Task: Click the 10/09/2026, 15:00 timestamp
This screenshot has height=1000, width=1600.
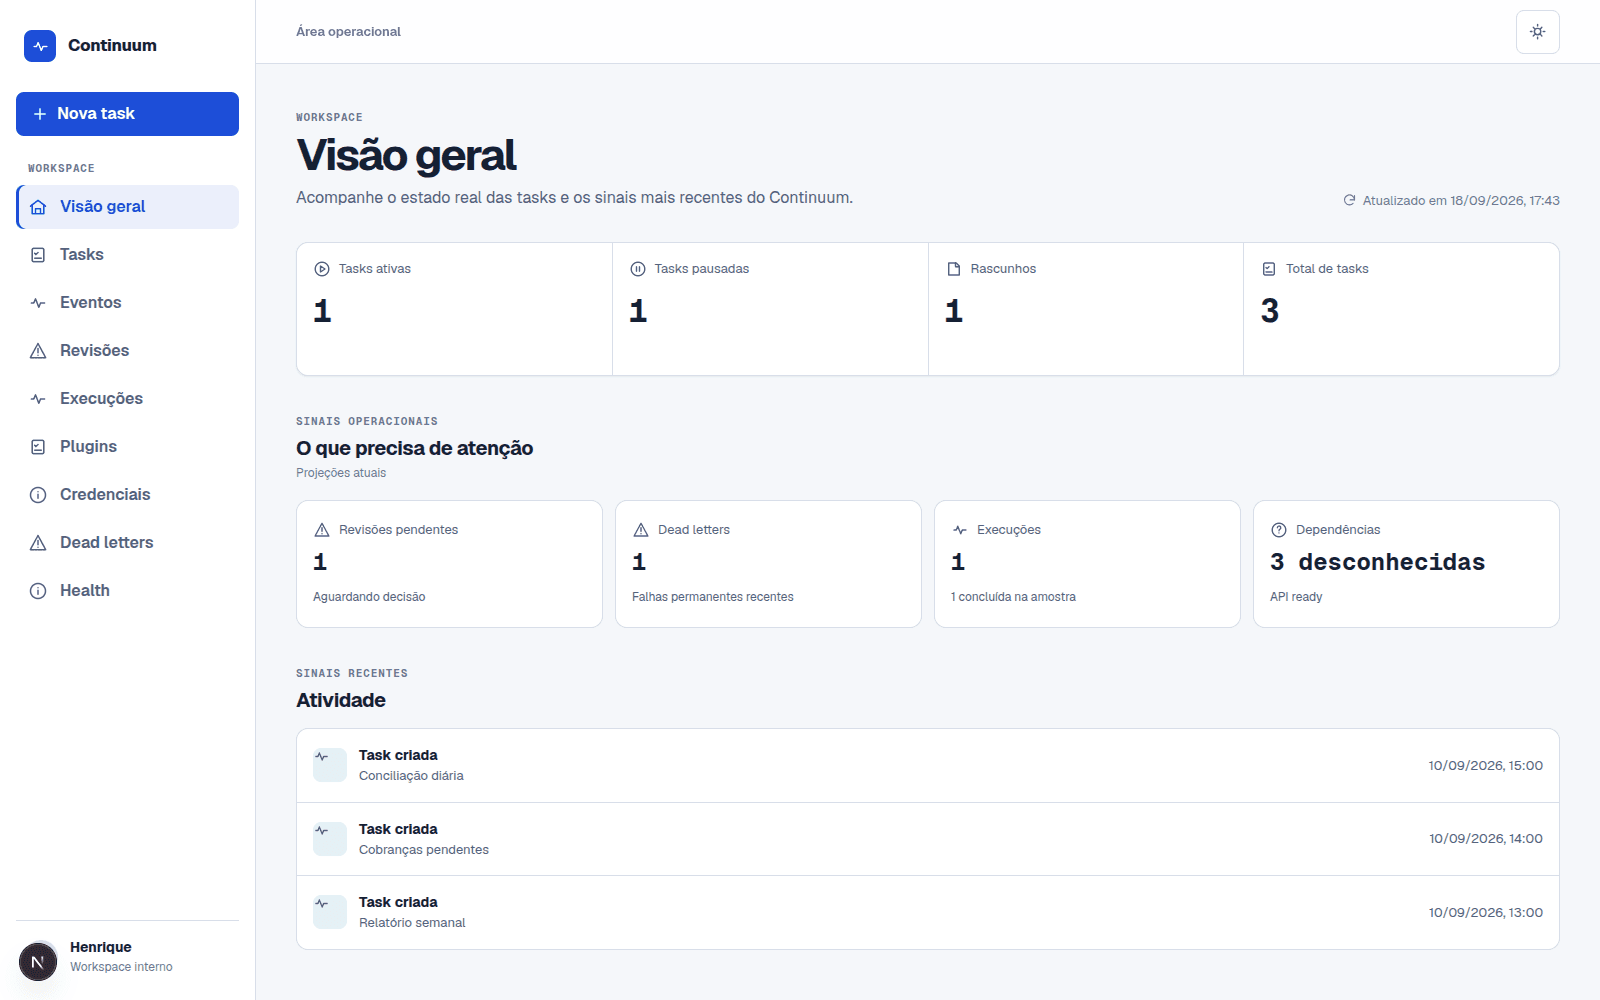Action: pos(1486,766)
